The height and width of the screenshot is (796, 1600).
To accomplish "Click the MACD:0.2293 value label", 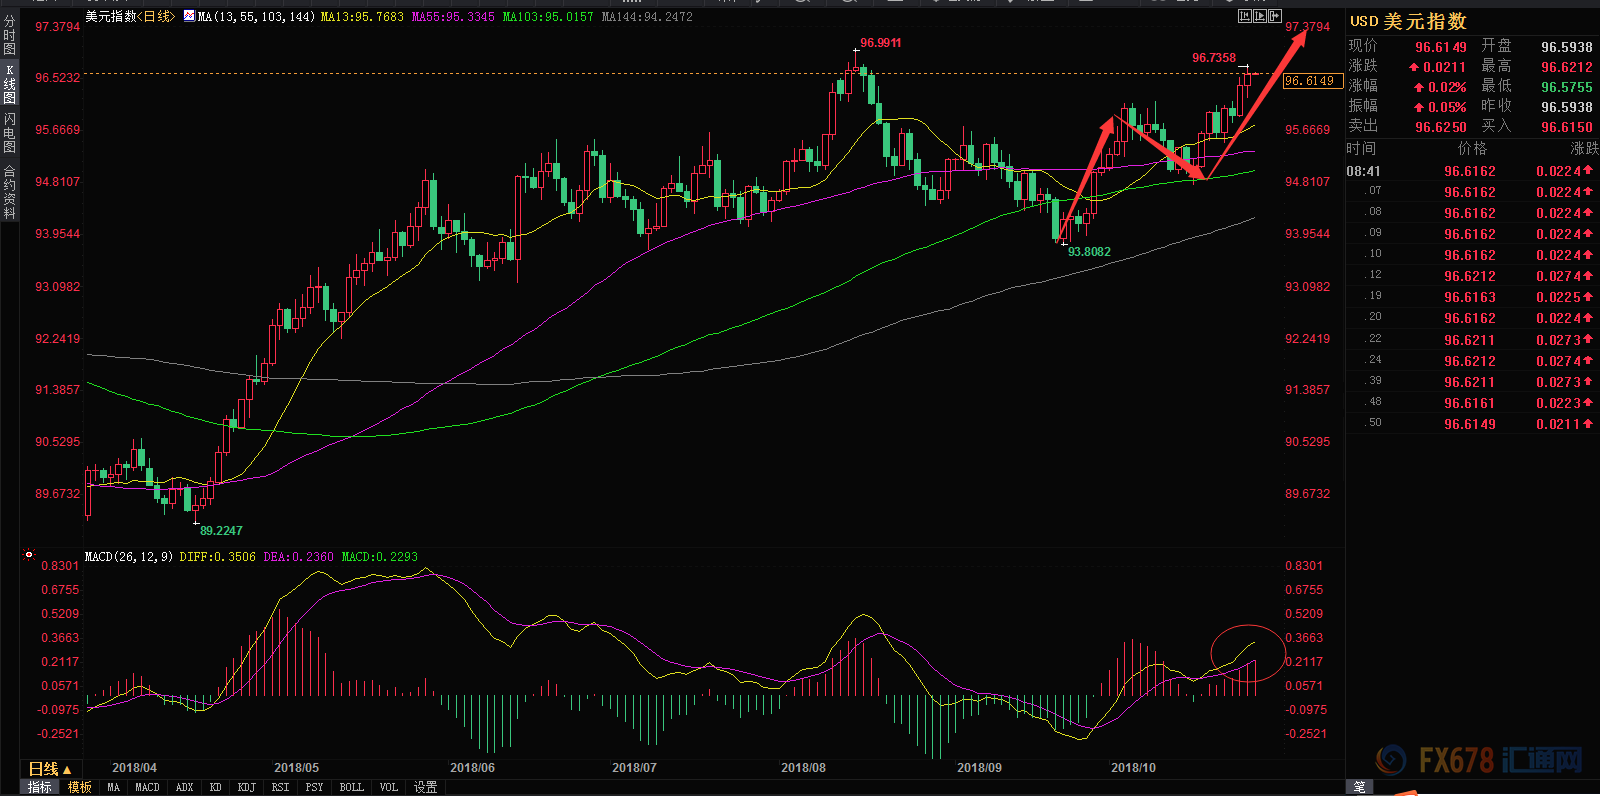I will click(x=380, y=556).
